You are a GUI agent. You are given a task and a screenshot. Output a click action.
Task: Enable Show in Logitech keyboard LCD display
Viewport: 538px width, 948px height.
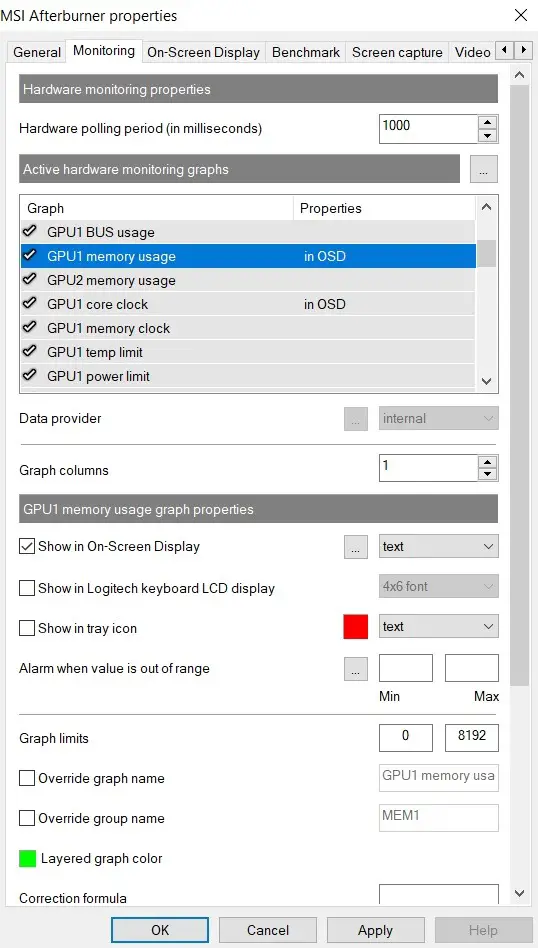pos(27,588)
